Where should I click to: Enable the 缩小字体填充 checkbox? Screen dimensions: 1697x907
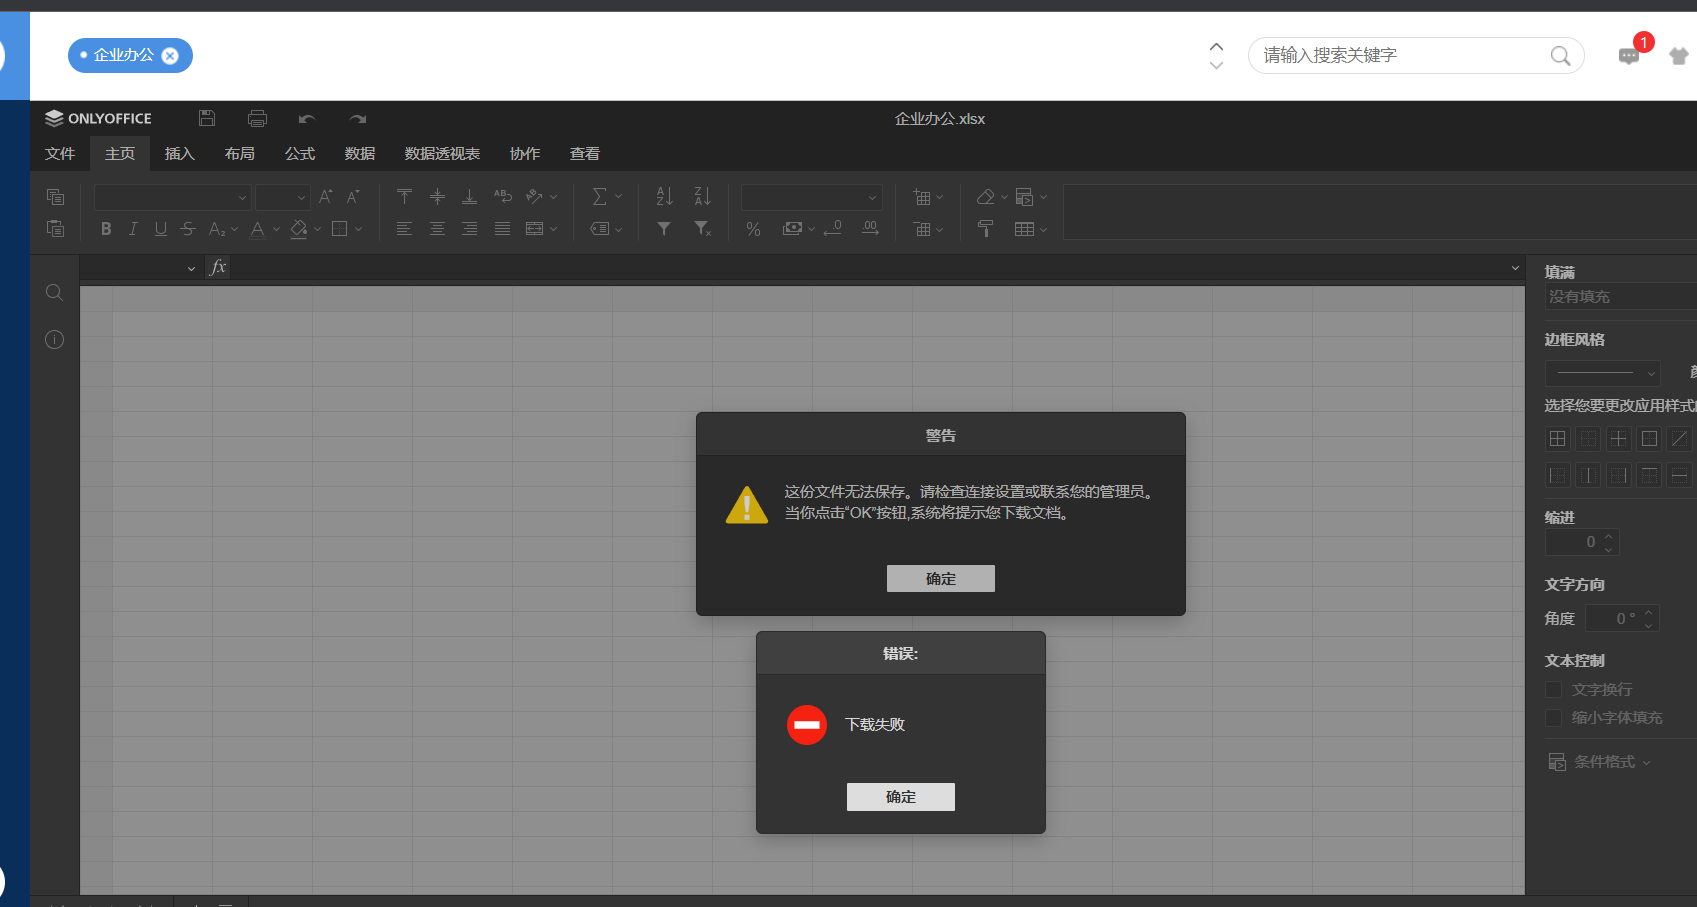coord(1554,718)
